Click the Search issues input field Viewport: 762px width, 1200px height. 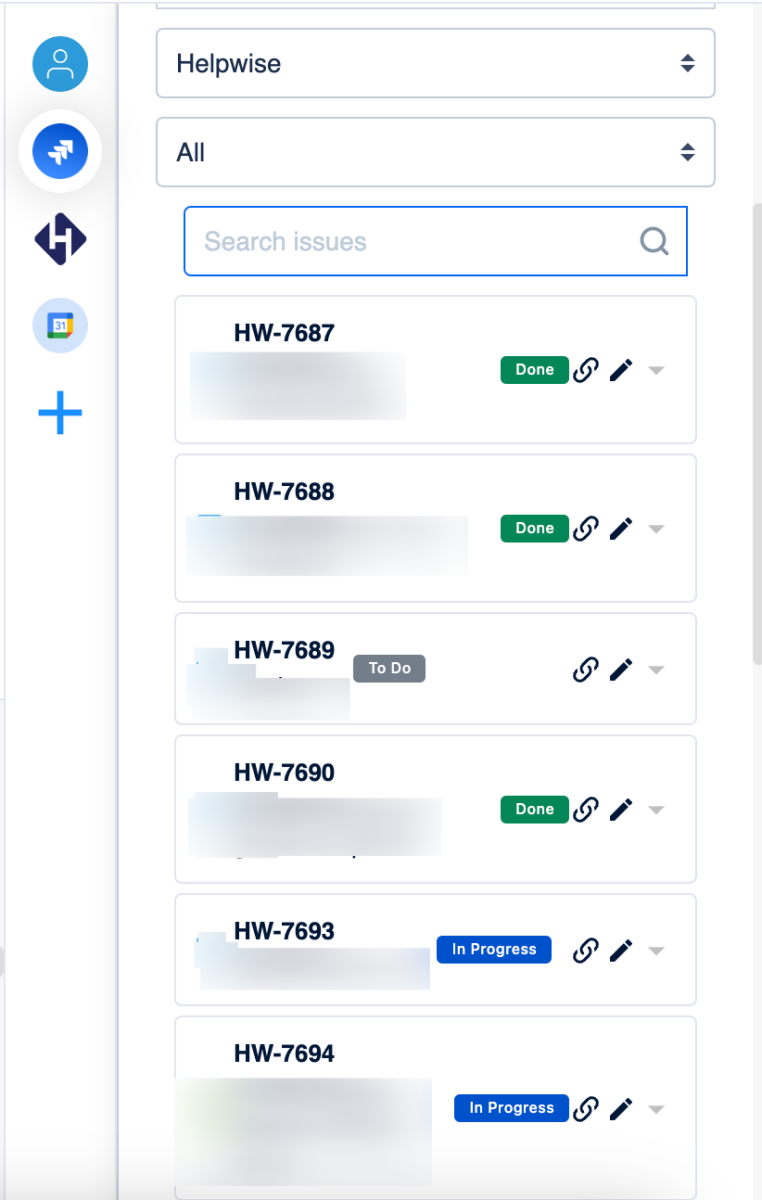tap(400, 241)
